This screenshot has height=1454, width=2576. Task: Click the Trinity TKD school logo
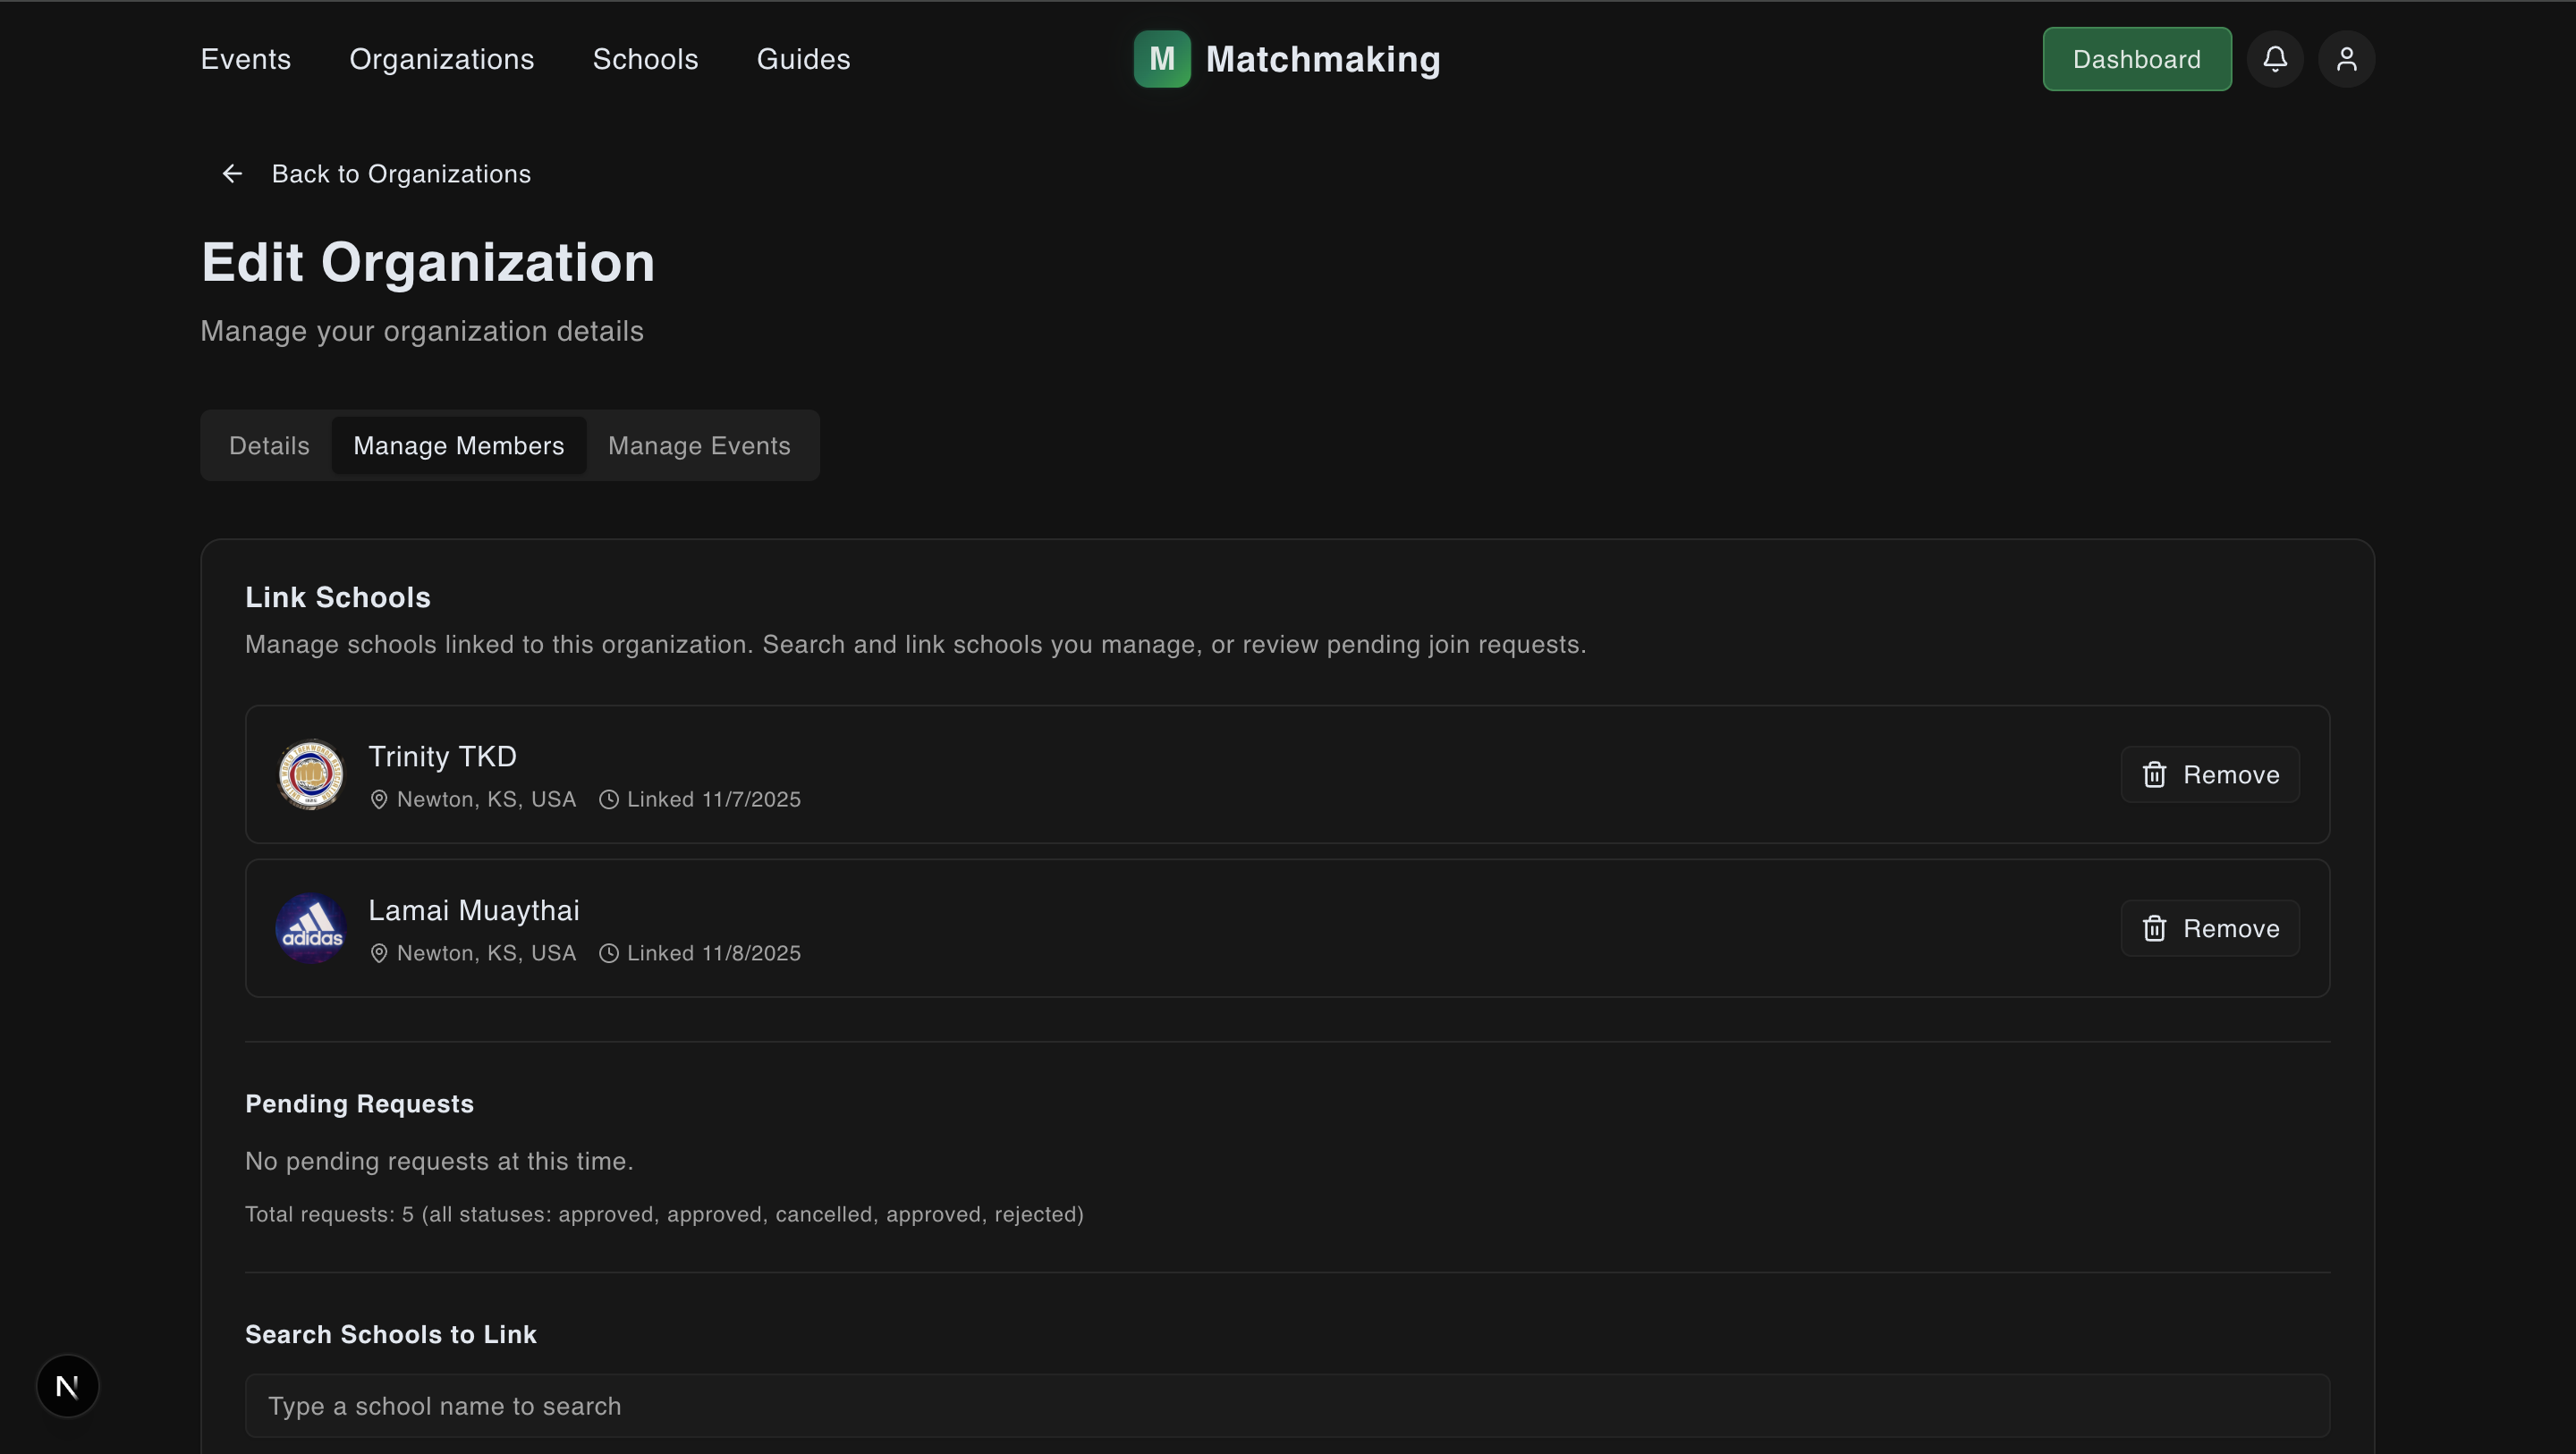(311, 775)
